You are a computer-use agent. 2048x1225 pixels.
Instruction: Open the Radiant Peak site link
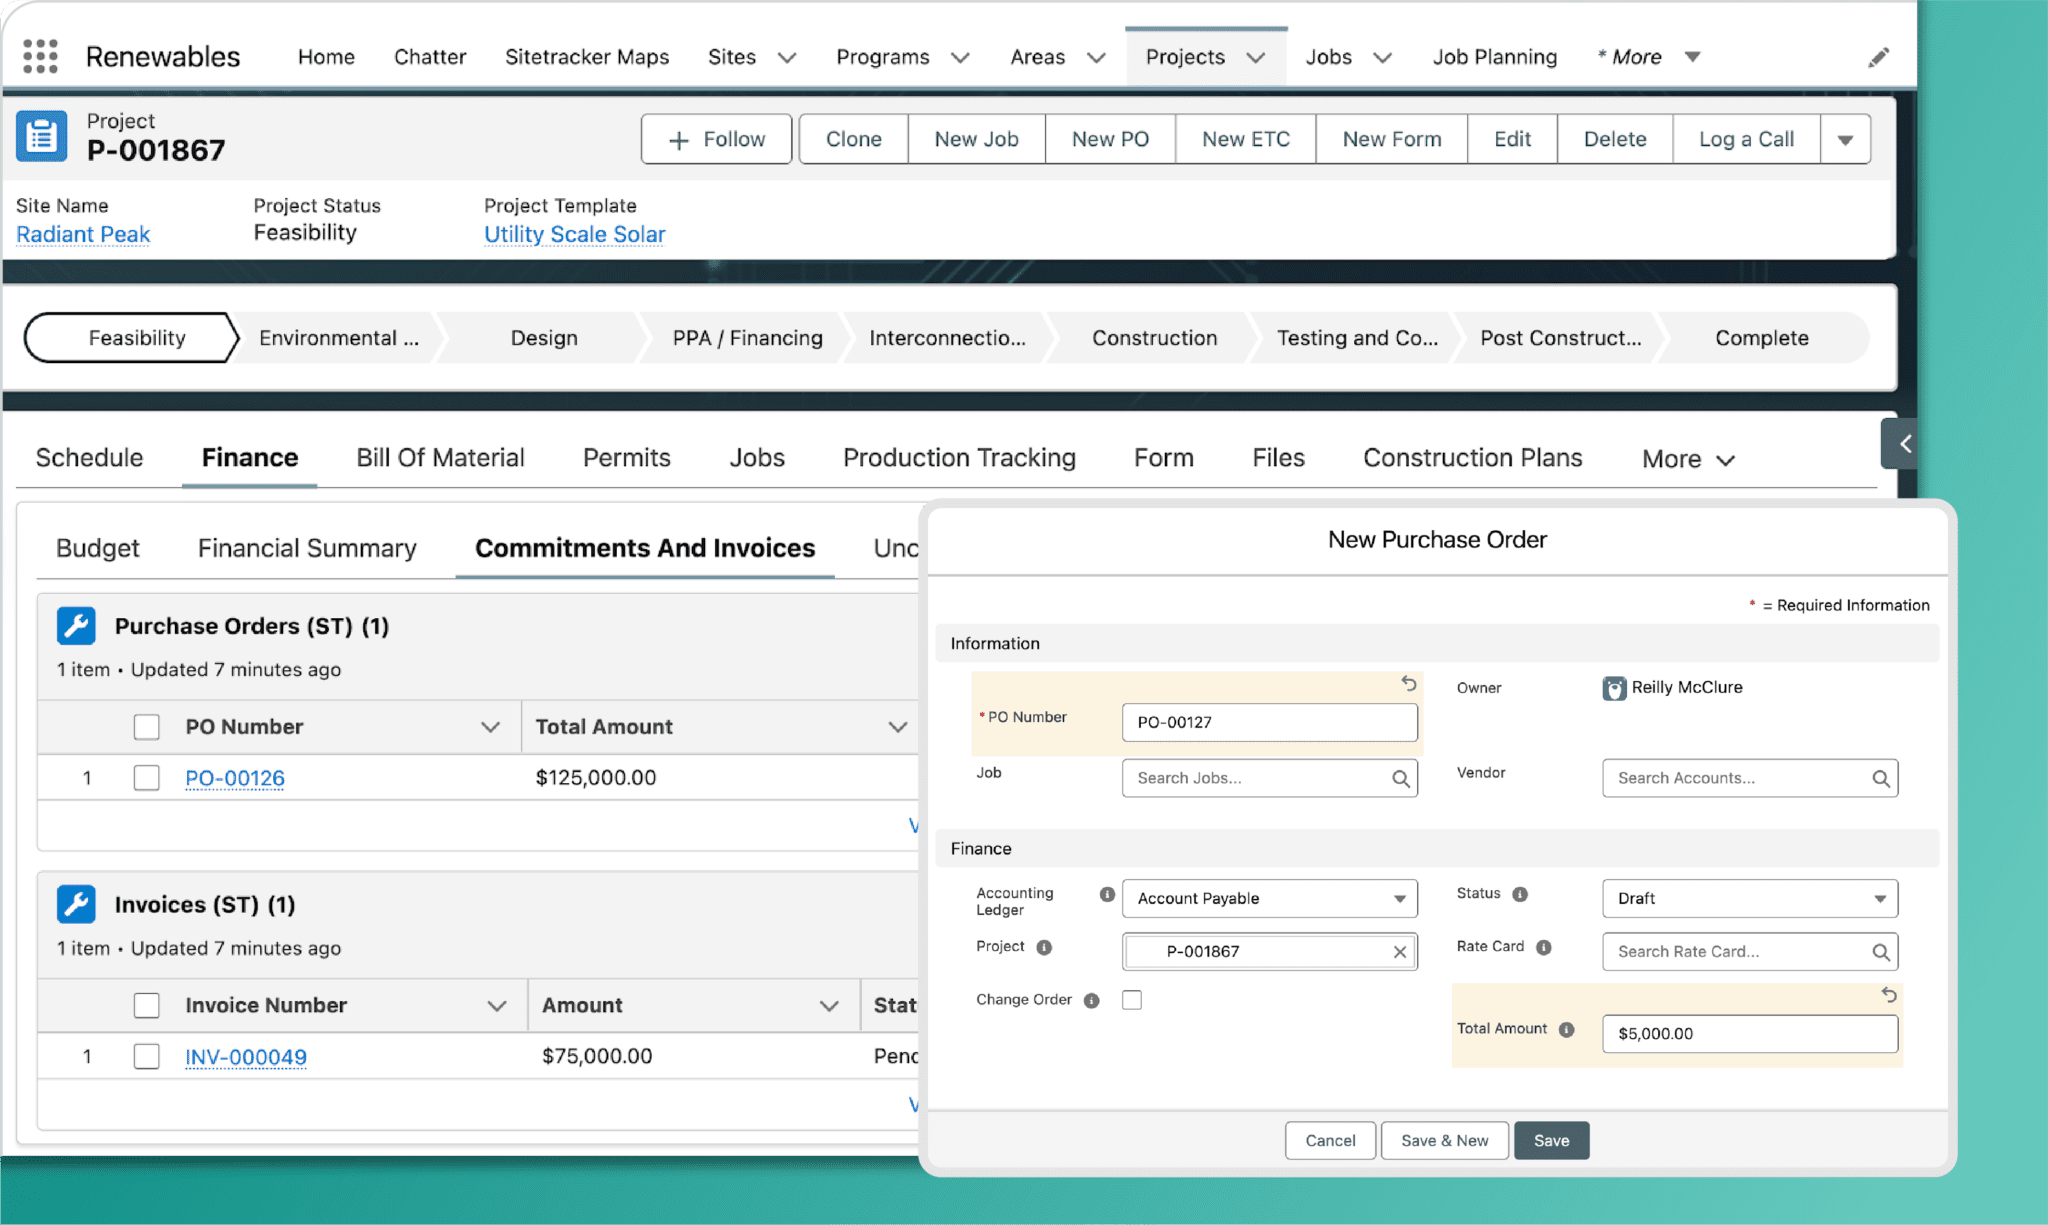click(83, 234)
